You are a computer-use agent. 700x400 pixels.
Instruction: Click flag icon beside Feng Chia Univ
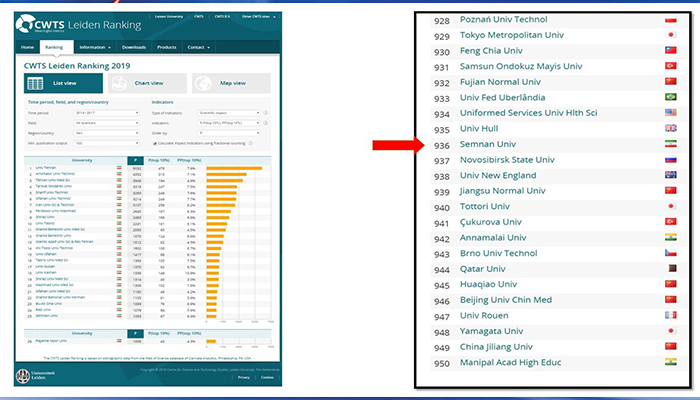click(x=671, y=50)
